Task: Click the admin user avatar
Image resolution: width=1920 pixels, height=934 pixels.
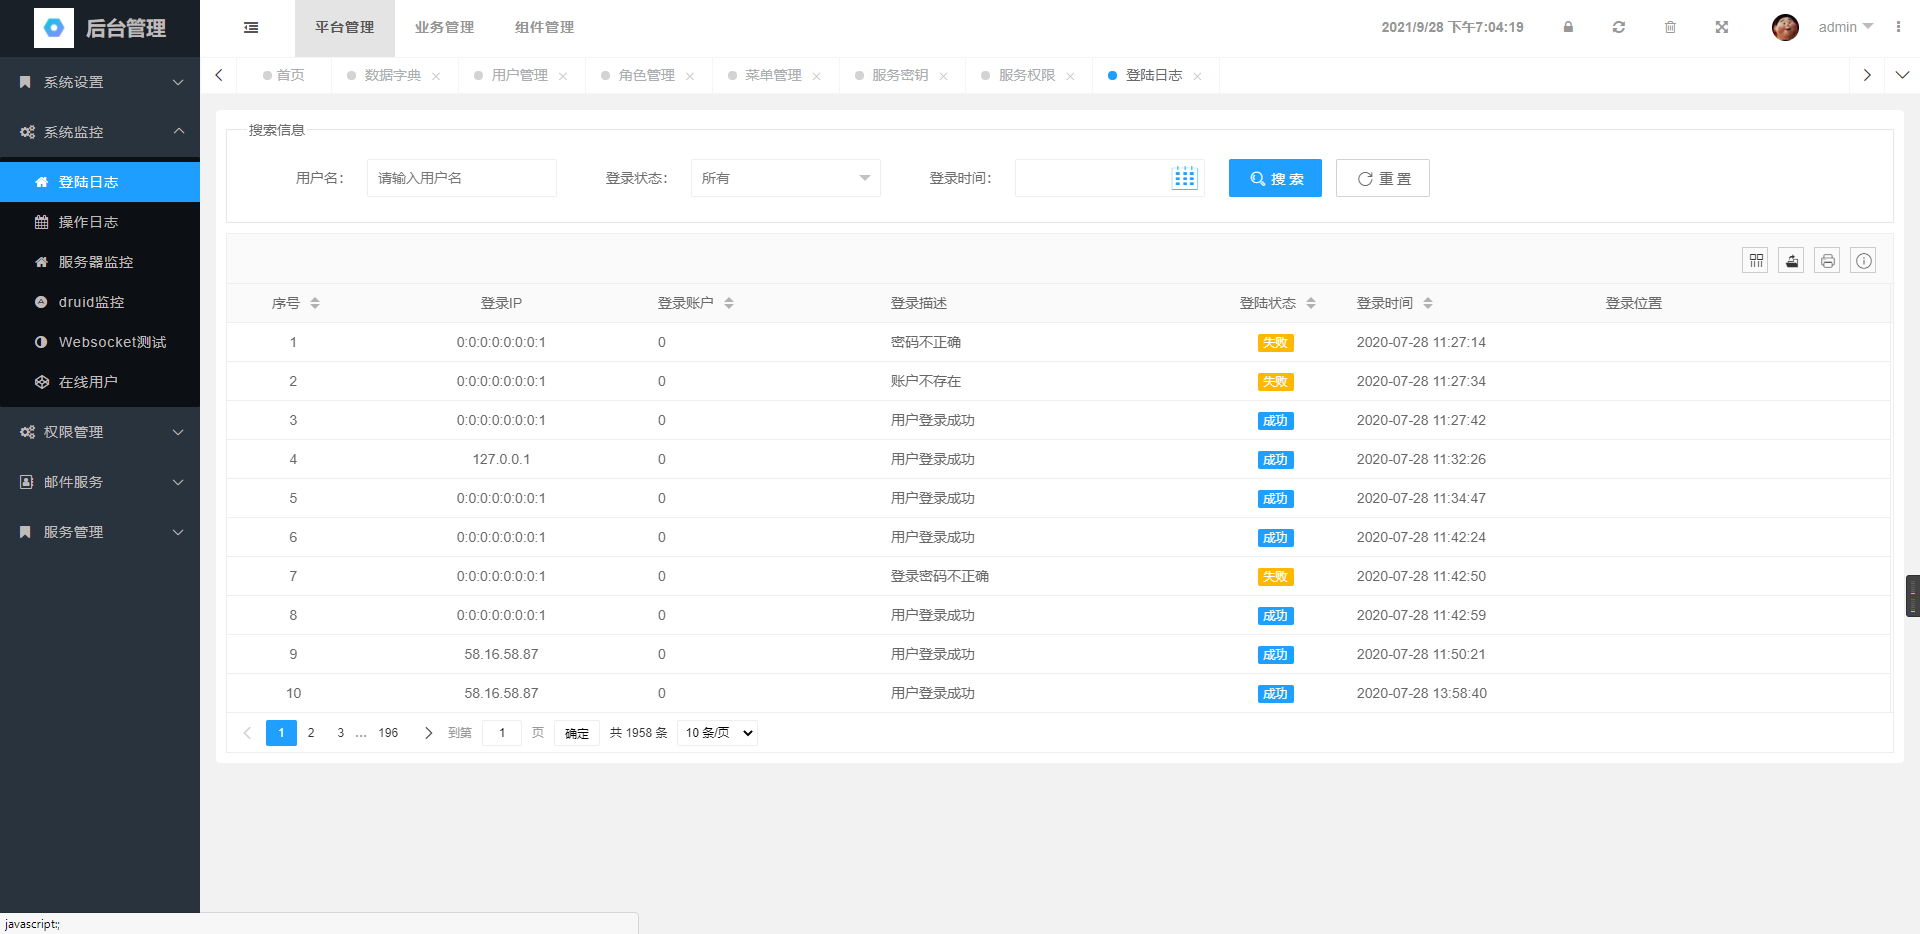Action: click(x=1785, y=27)
